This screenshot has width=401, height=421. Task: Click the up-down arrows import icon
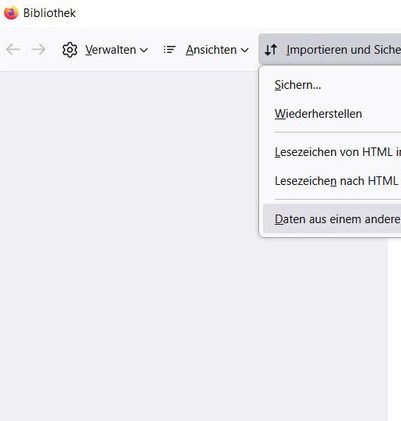[x=271, y=50]
